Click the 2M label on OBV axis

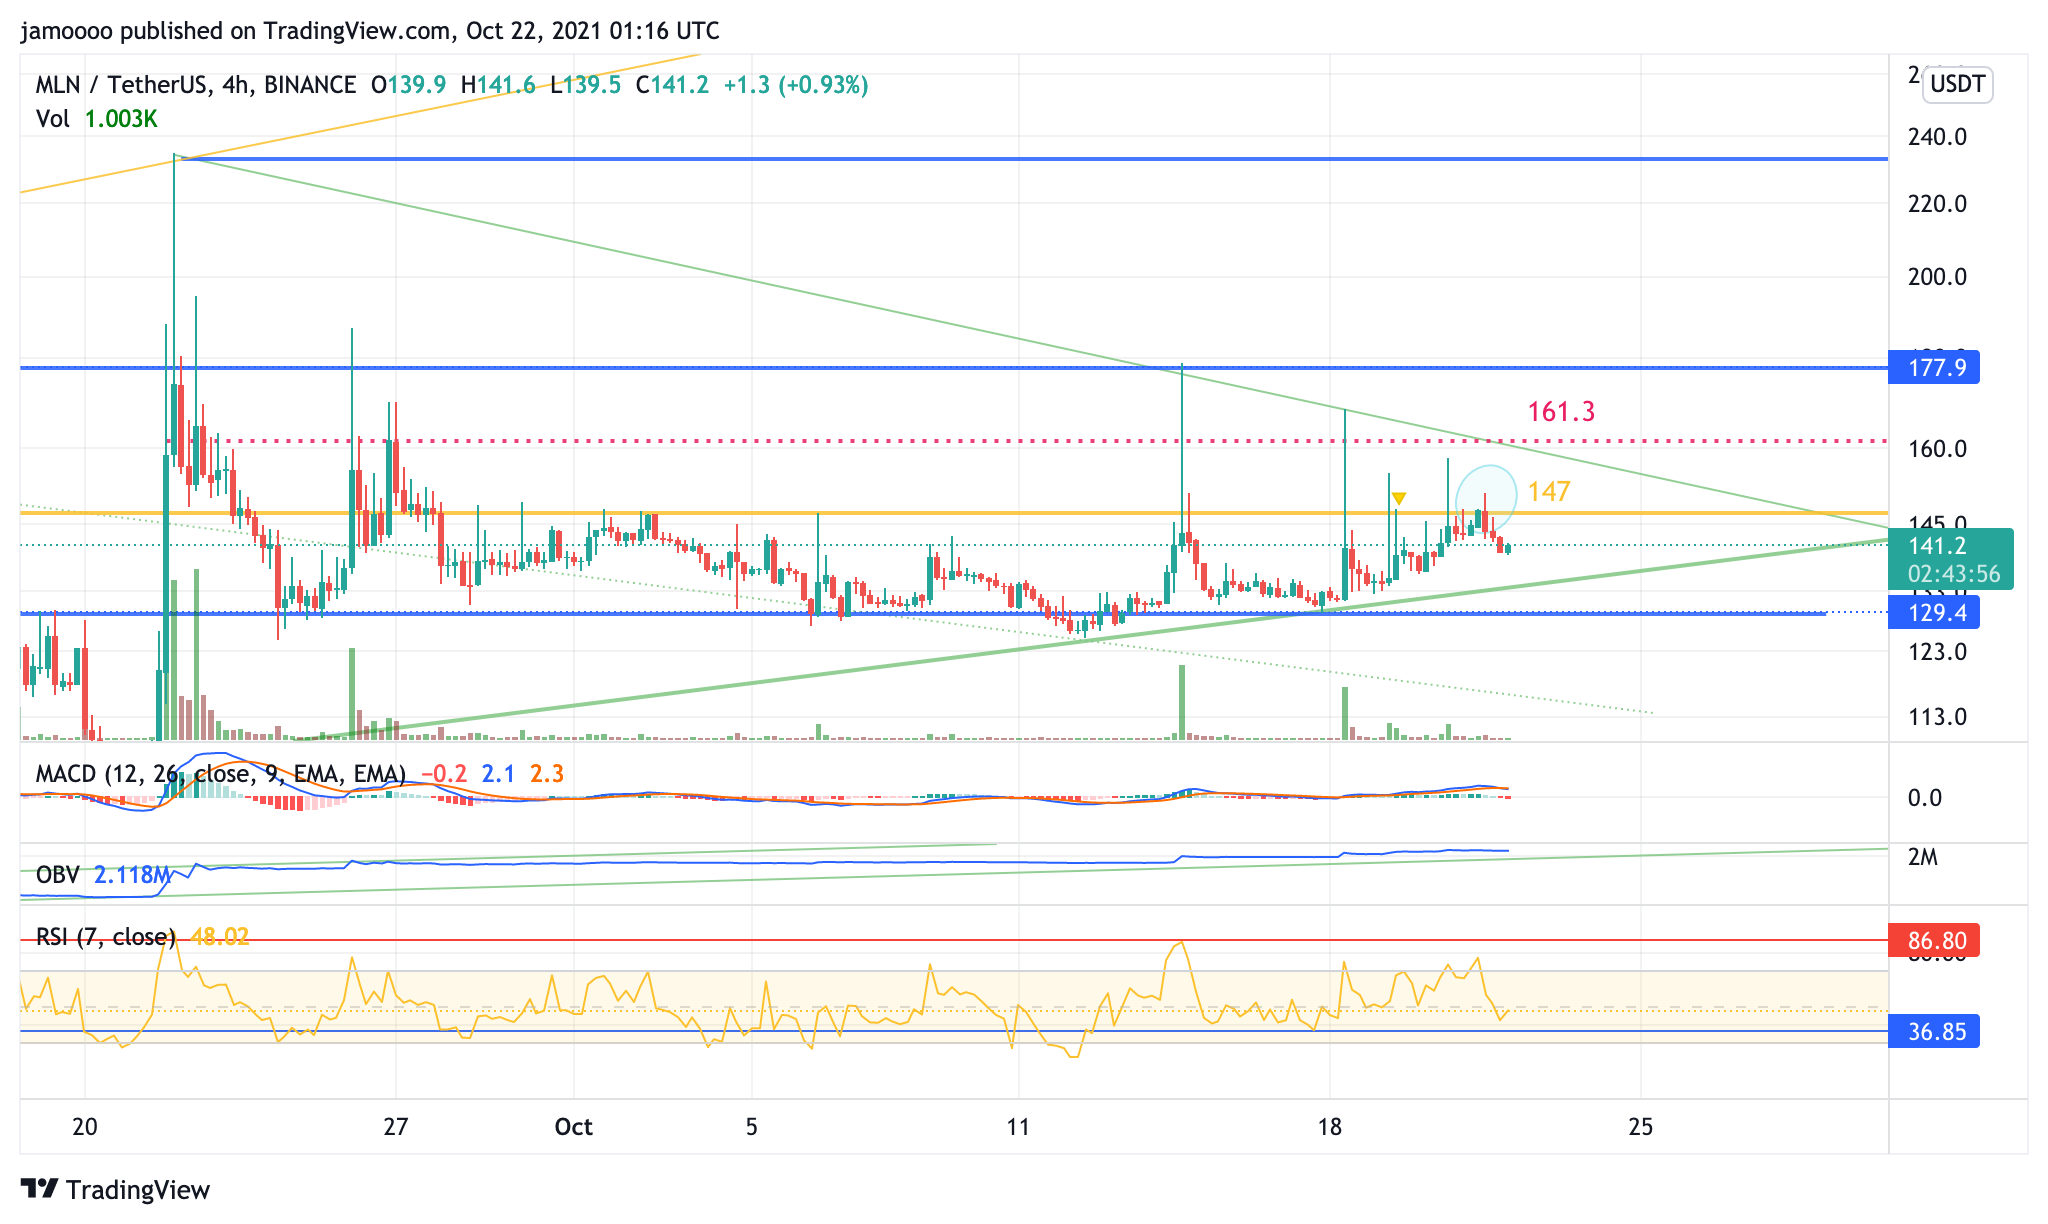pos(1922,857)
